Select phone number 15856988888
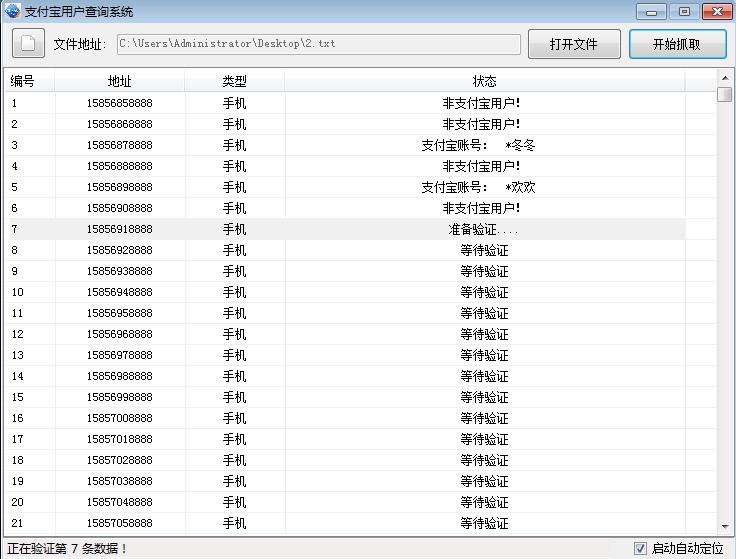 click(x=119, y=376)
